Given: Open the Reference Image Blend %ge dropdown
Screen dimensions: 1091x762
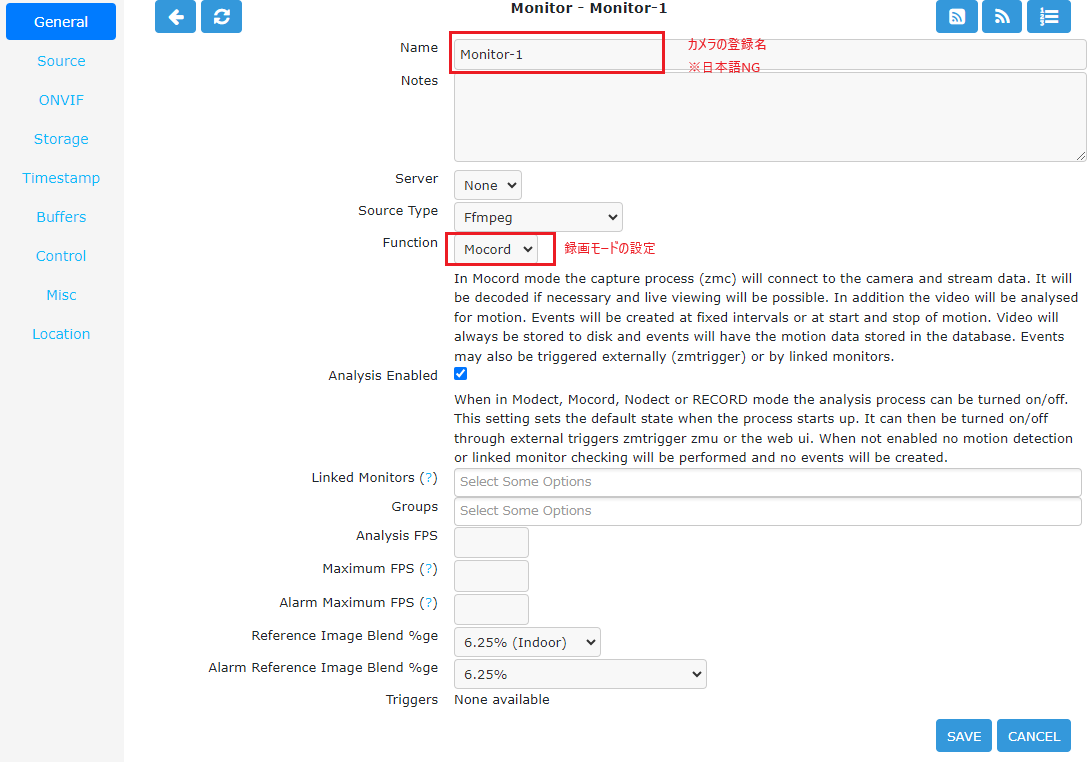Looking at the screenshot, I should click(527, 642).
